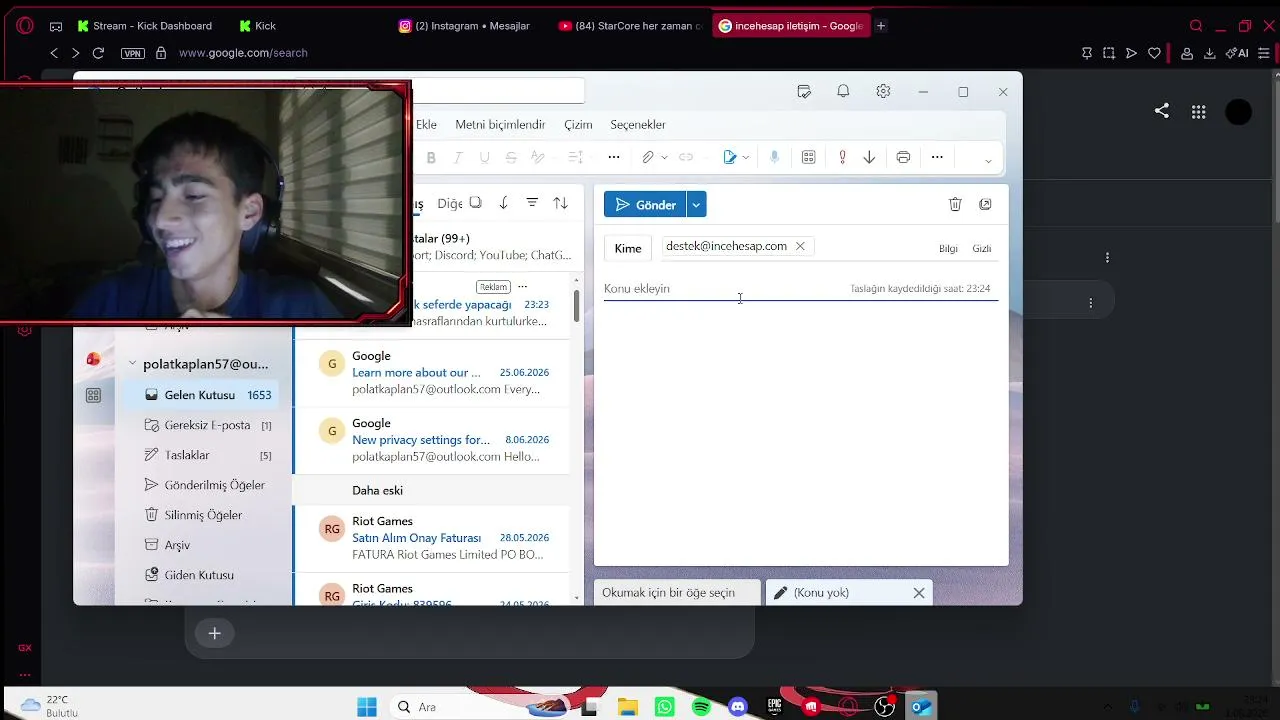This screenshot has width=1280, height=720.
Task: Pop out the draft into a new window
Action: tap(985, 204)
